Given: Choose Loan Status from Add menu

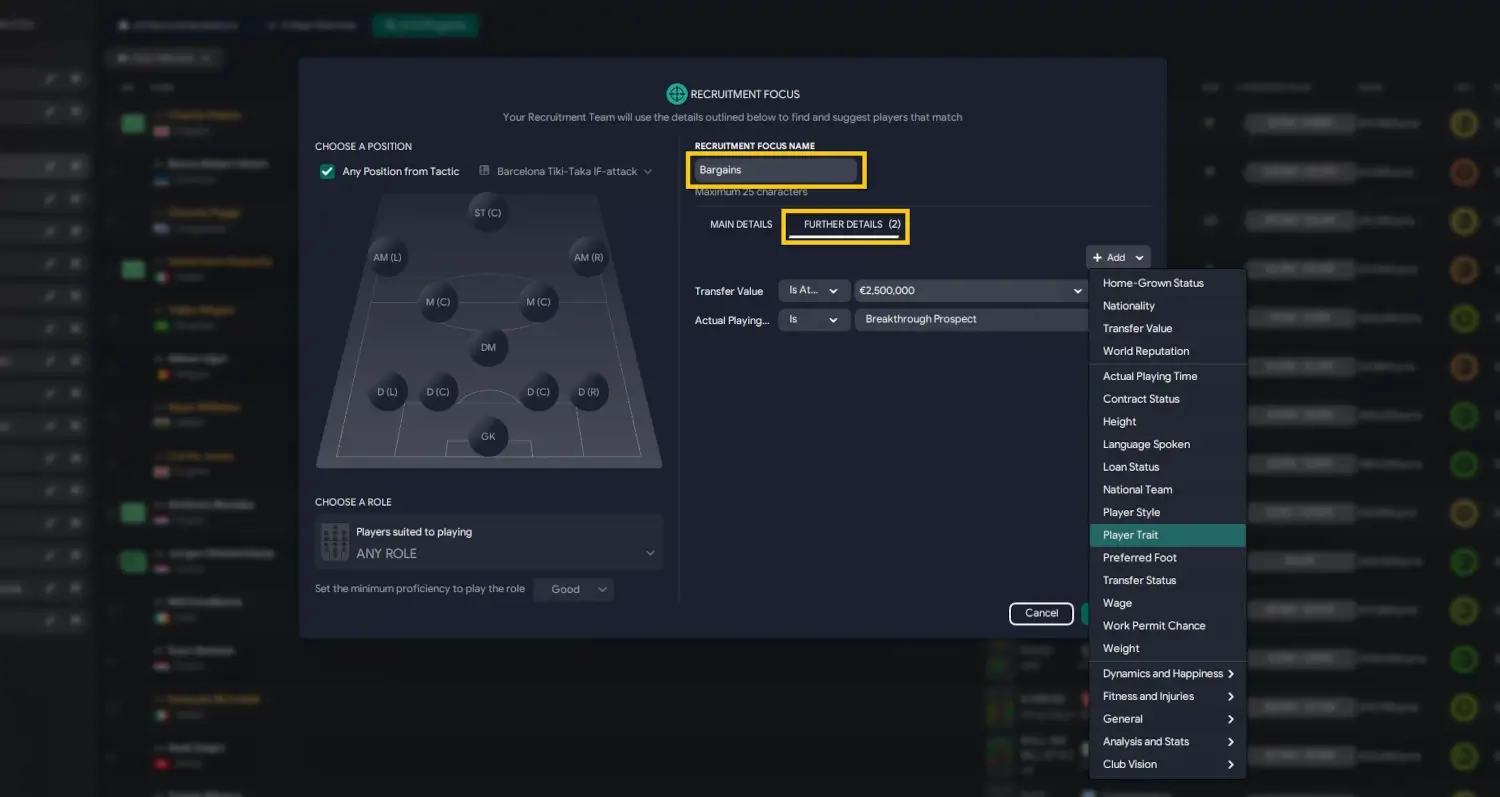Looking at the screenshot, I should [1167, 467].
